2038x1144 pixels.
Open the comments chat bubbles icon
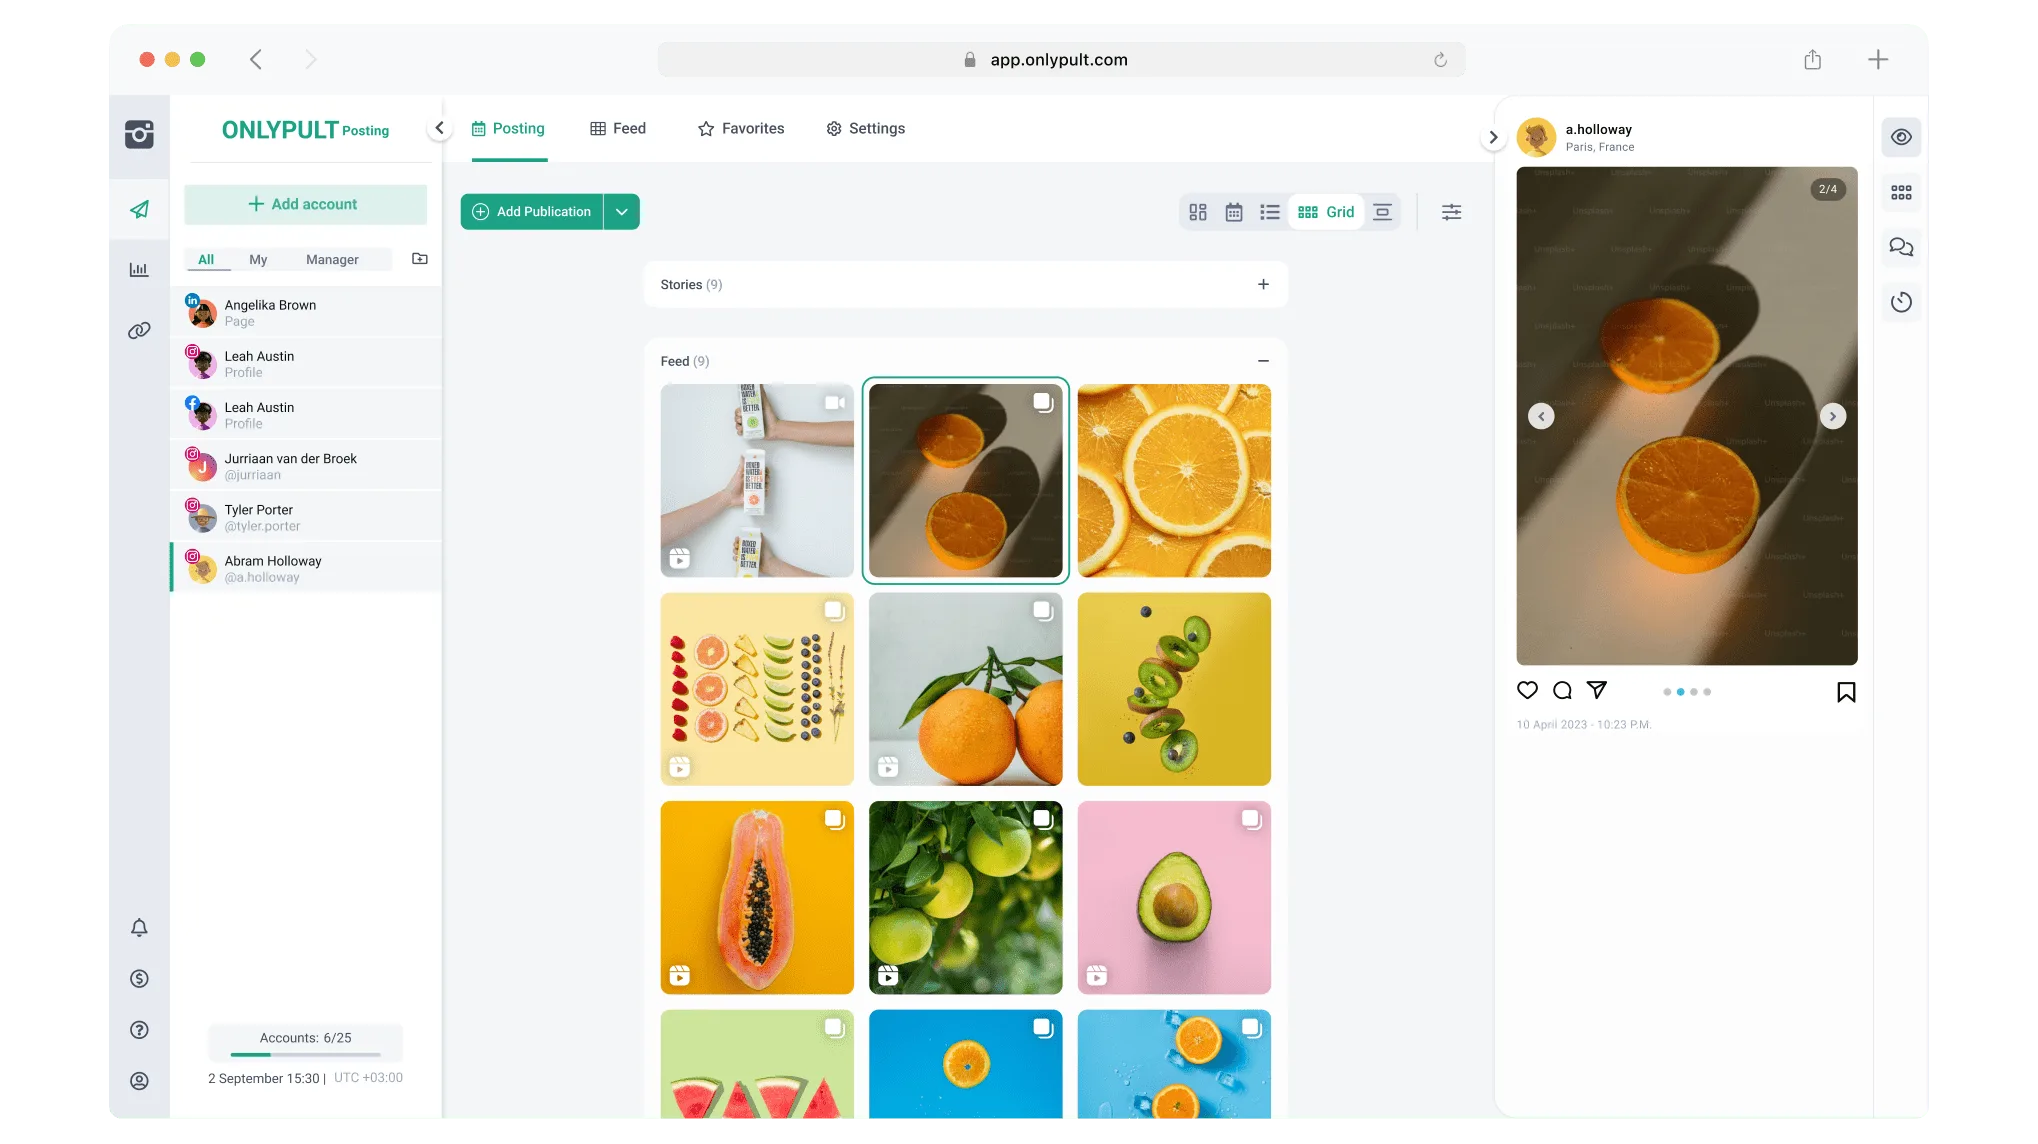tap(1901, 247)
